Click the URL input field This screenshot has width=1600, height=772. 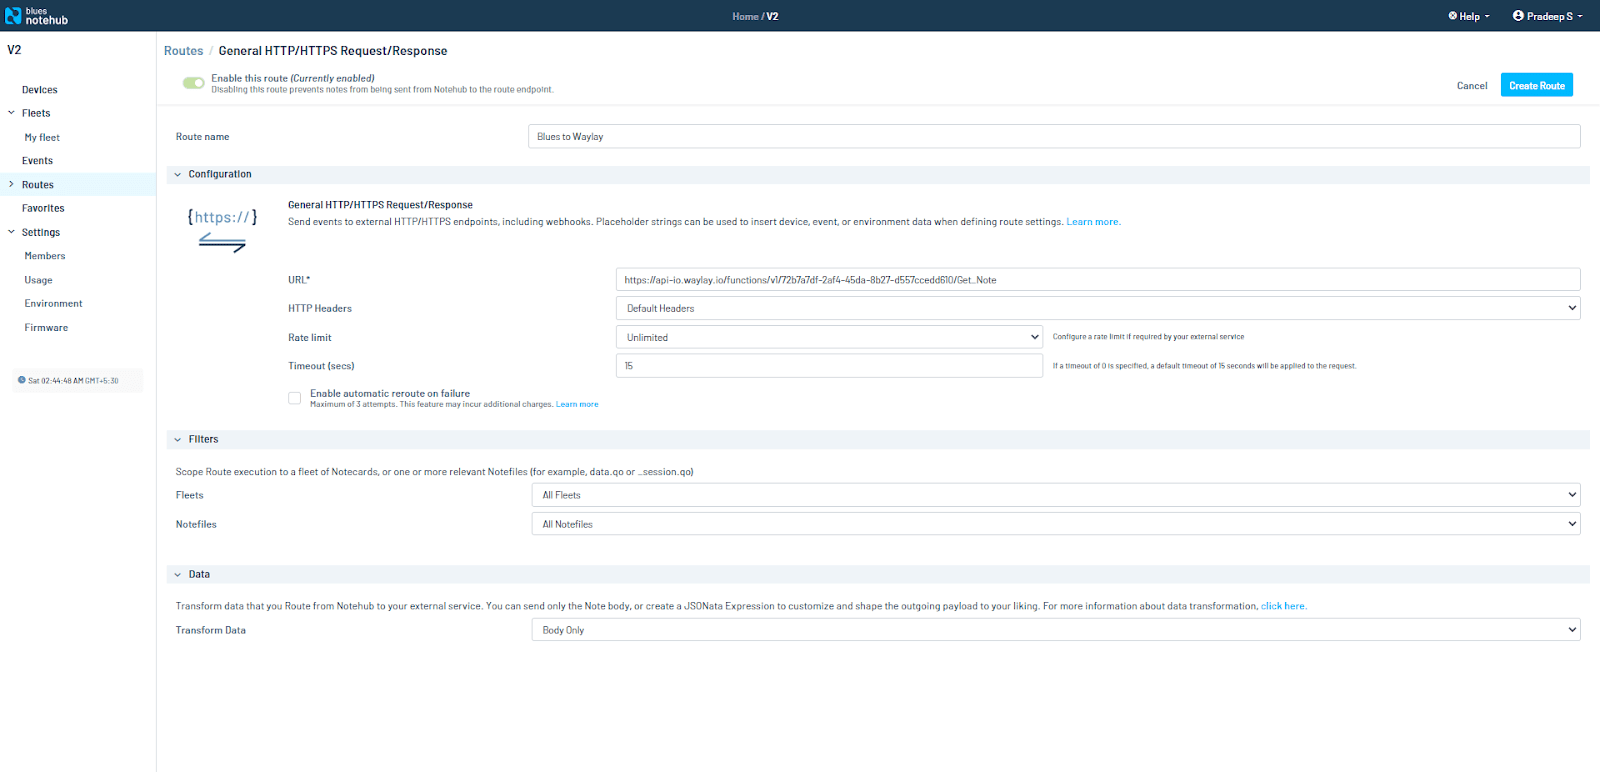pos(1098,280)
